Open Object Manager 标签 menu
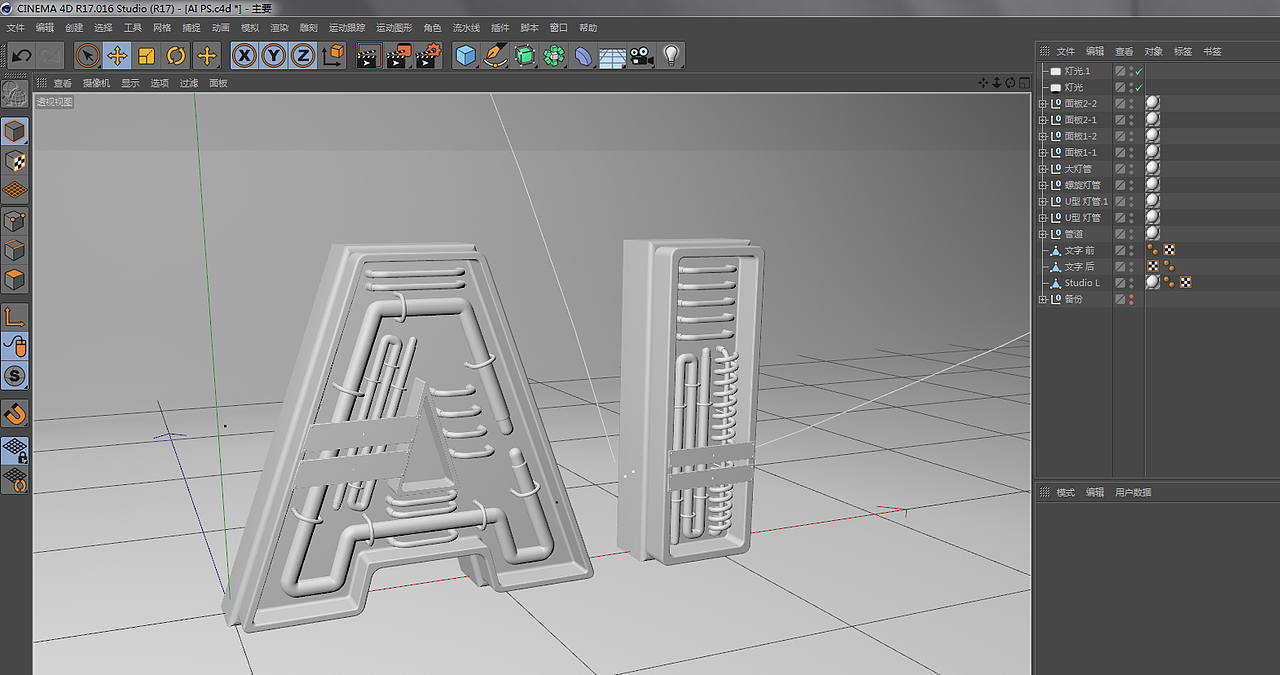 [x=1183, y=51]
